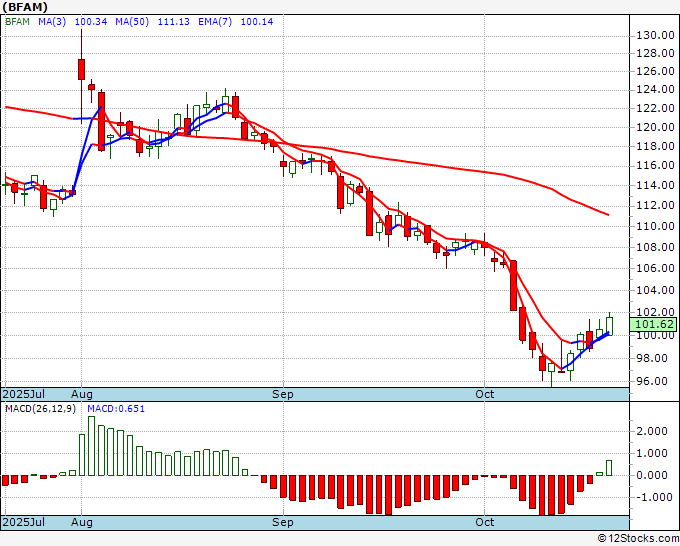Viewport: 680px width, 546px height.
Task: Click the 128.00 price axis label
Action: click(x=655, y=53)
